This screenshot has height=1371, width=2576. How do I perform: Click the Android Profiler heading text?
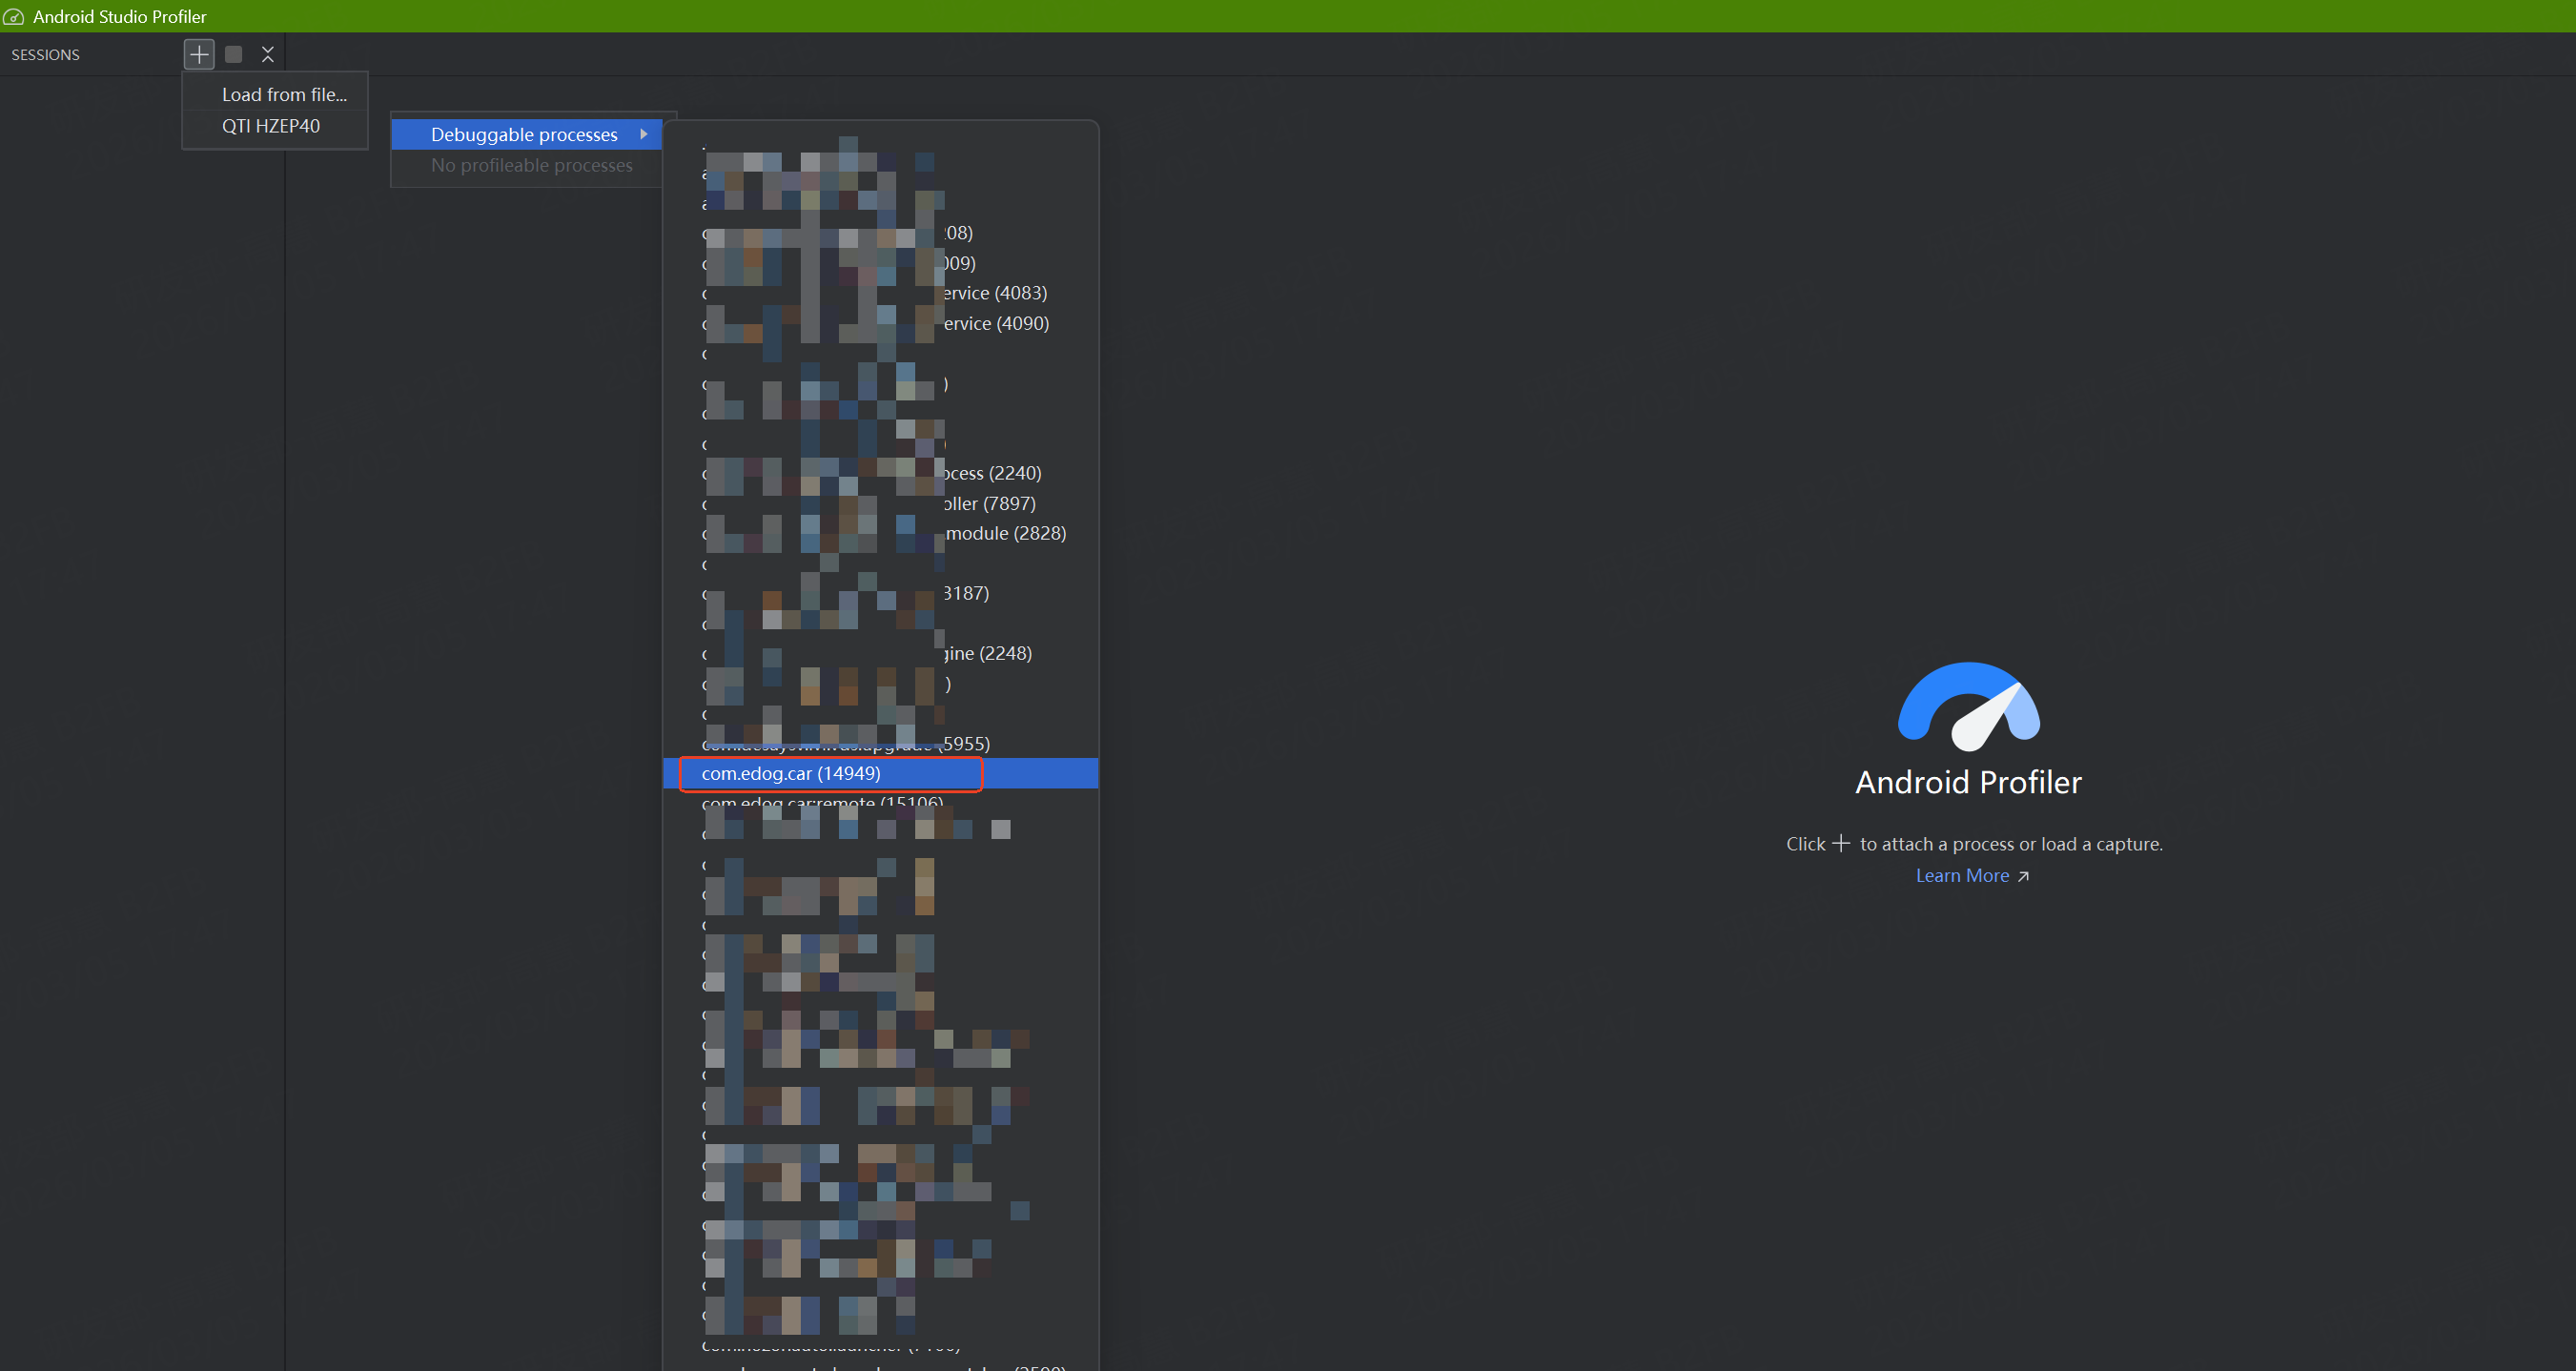pos(1968,782)
